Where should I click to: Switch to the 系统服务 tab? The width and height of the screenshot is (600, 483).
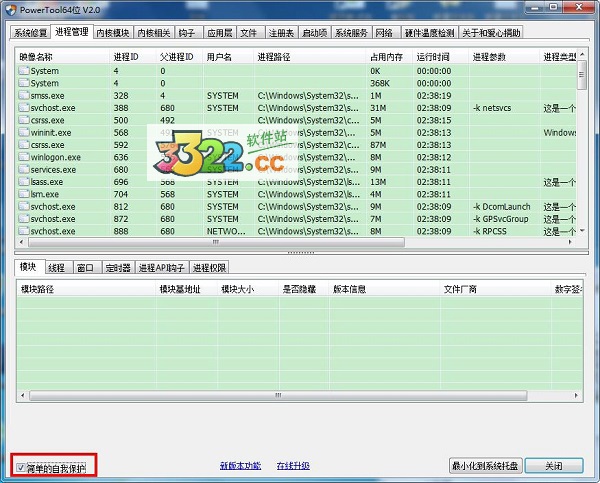351,33
